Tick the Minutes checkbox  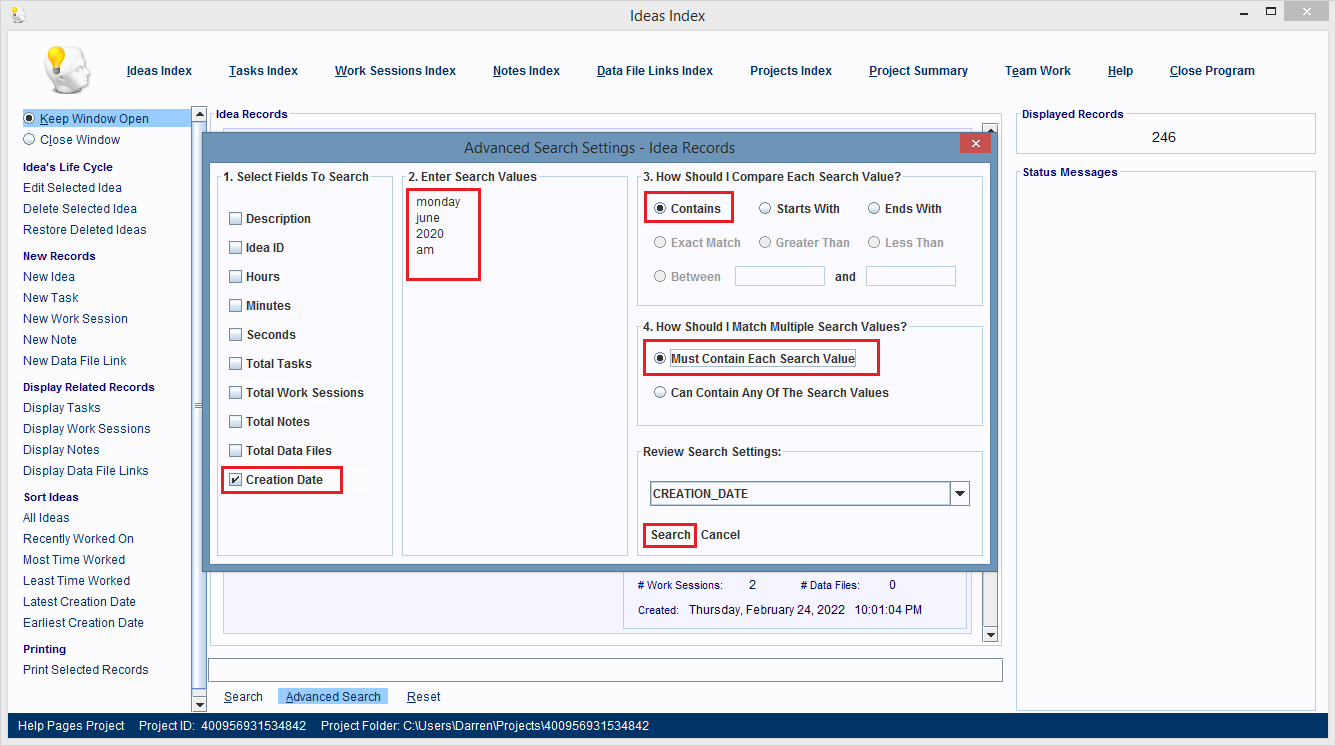click(236, 306)
